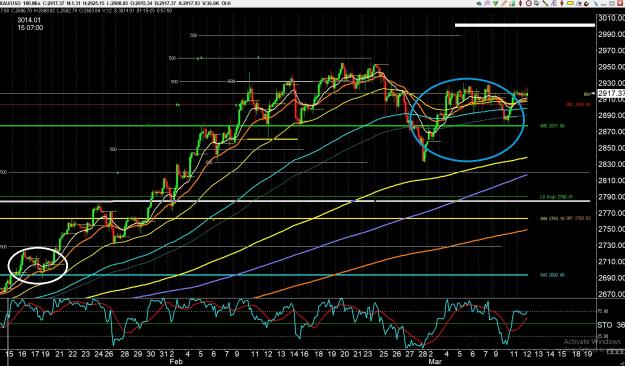
Task: Click the Mar month label on time axis
Action: [436, 362]
